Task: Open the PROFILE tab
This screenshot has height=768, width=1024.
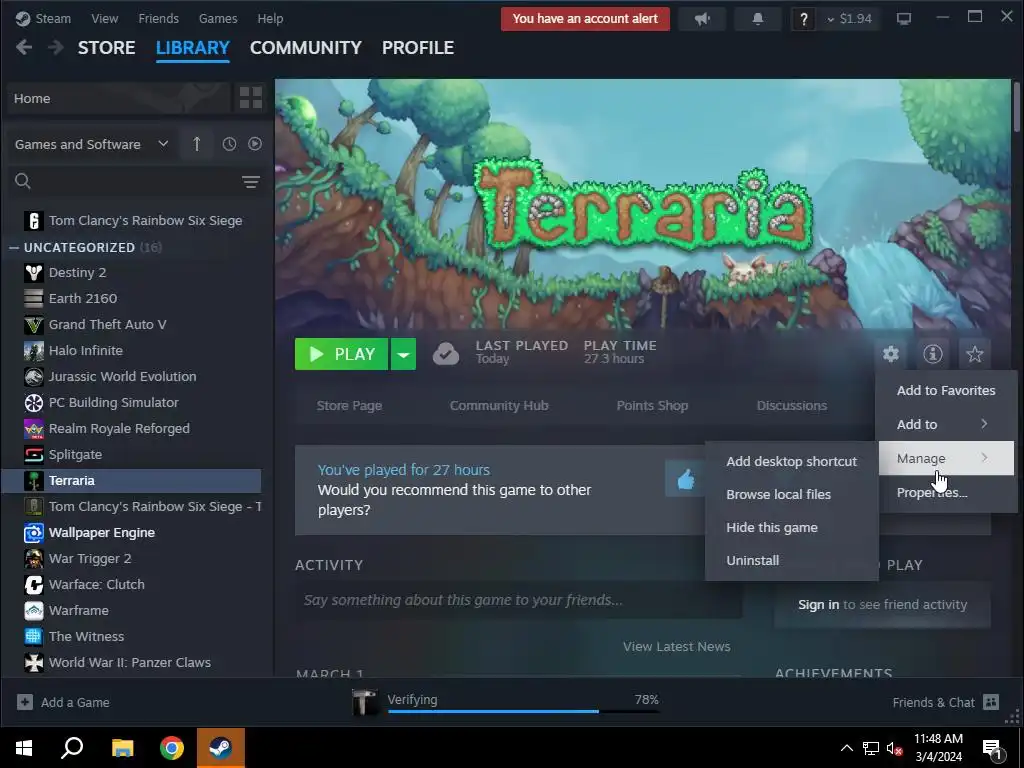Action: (418, 48)
